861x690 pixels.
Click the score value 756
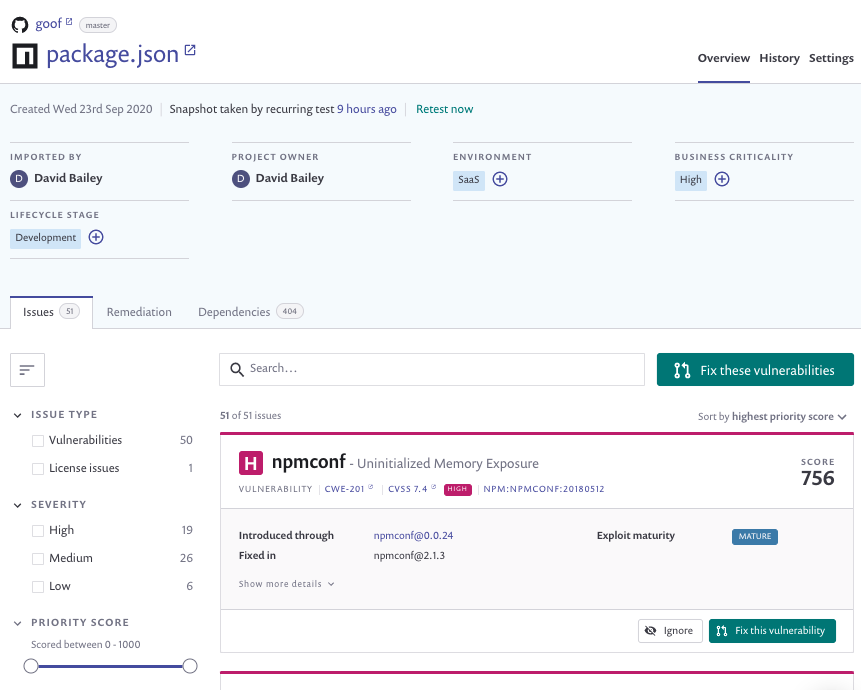point(818,478)
